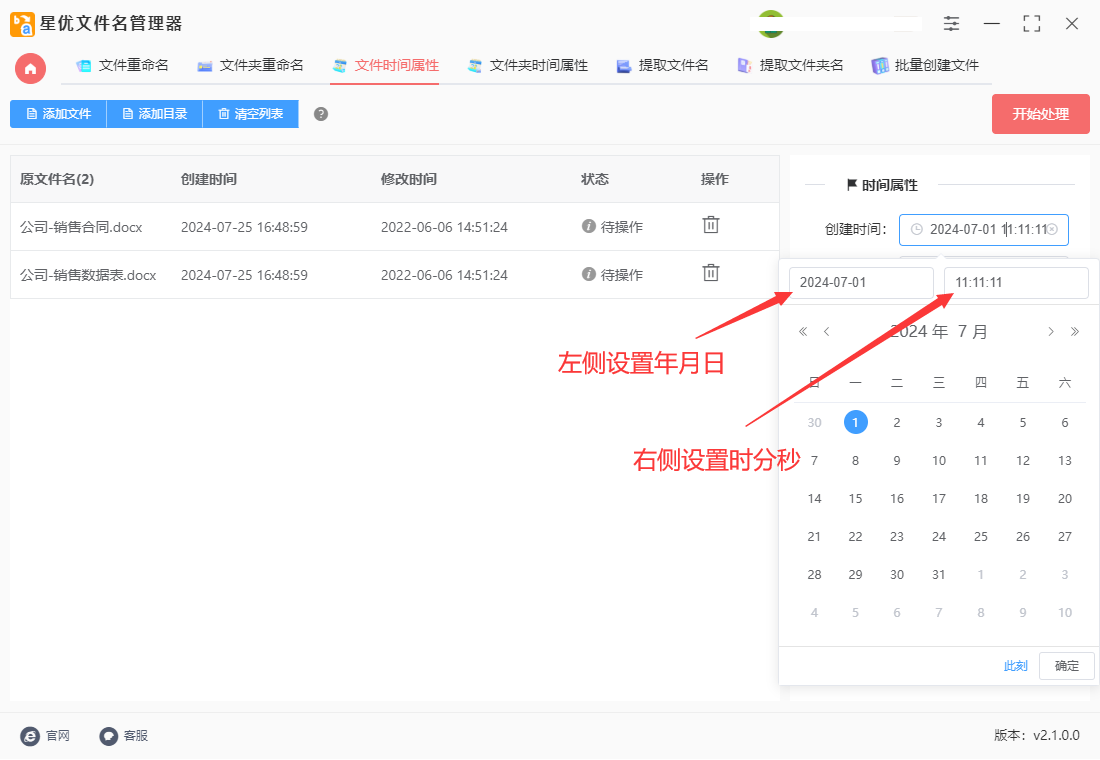Click the 添加文件 button
This screenshot has height=760, width=1100.
[x=58, y=114]
